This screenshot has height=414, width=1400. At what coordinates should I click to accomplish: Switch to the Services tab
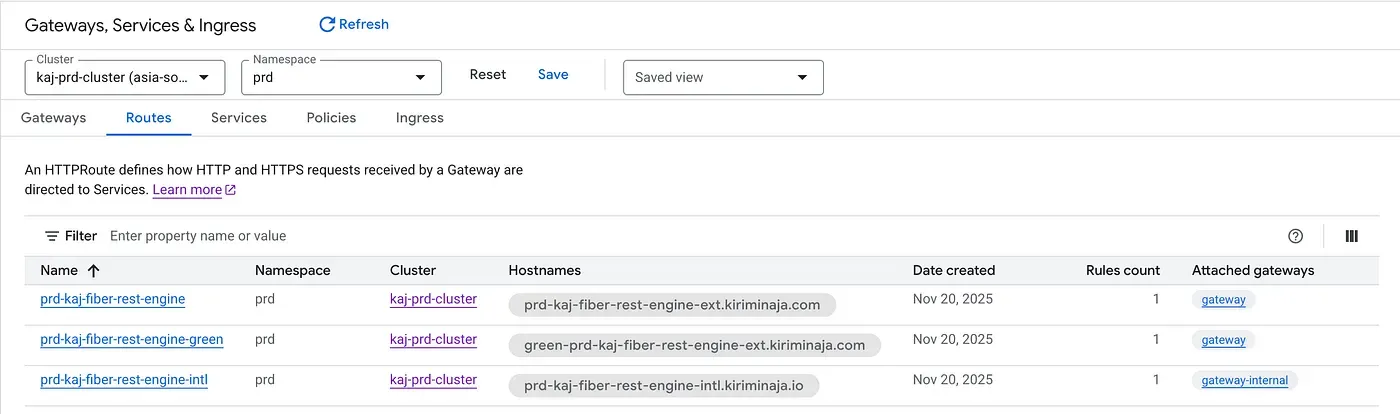coord(238,117)
